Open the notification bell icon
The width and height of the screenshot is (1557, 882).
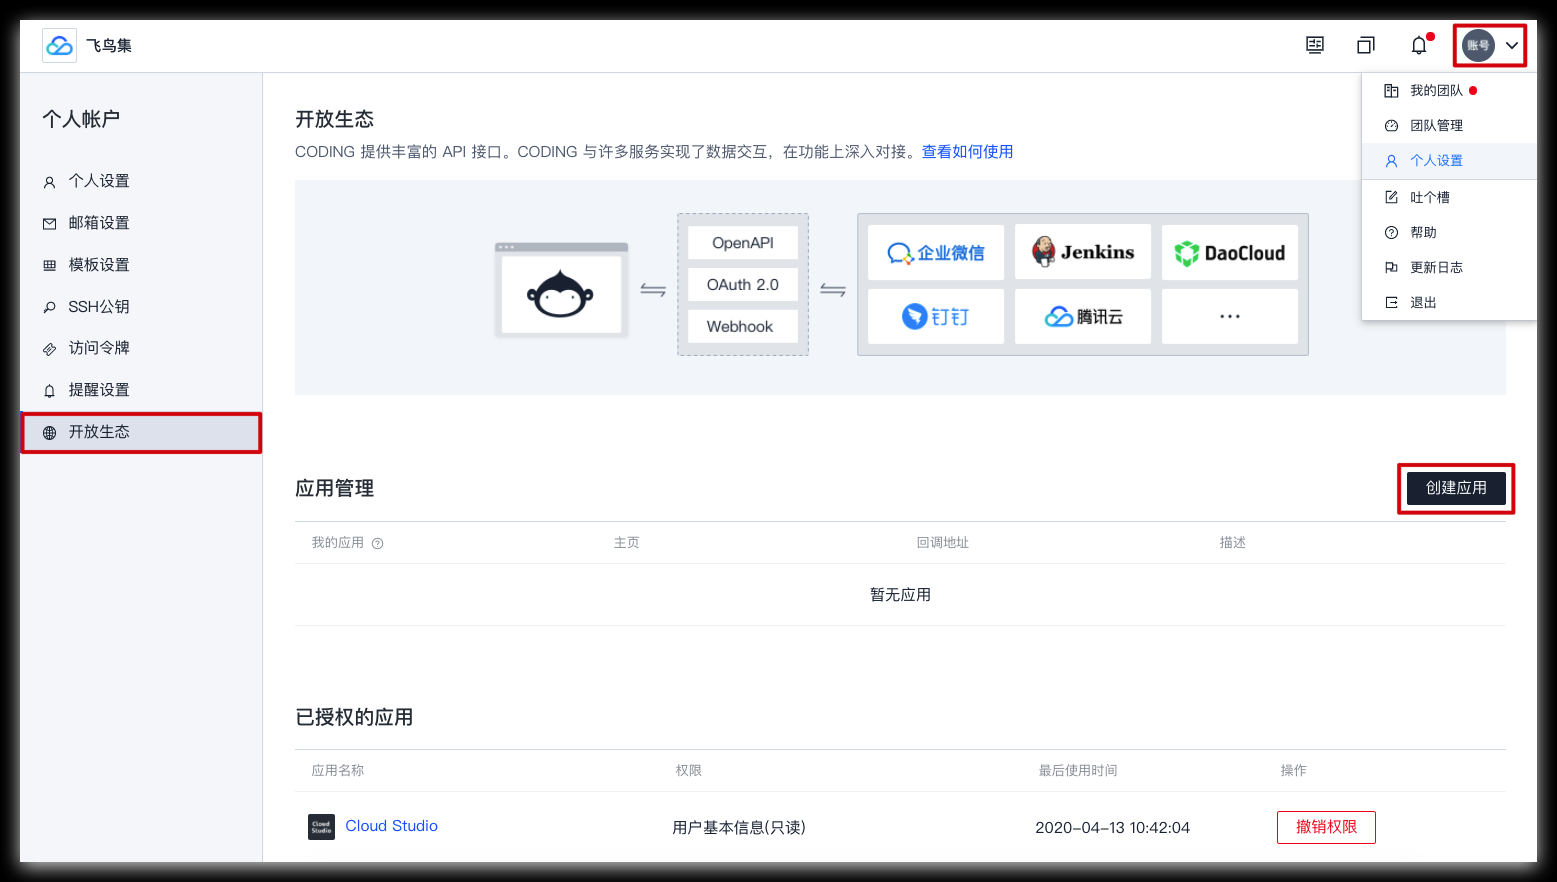point(1418,45)
